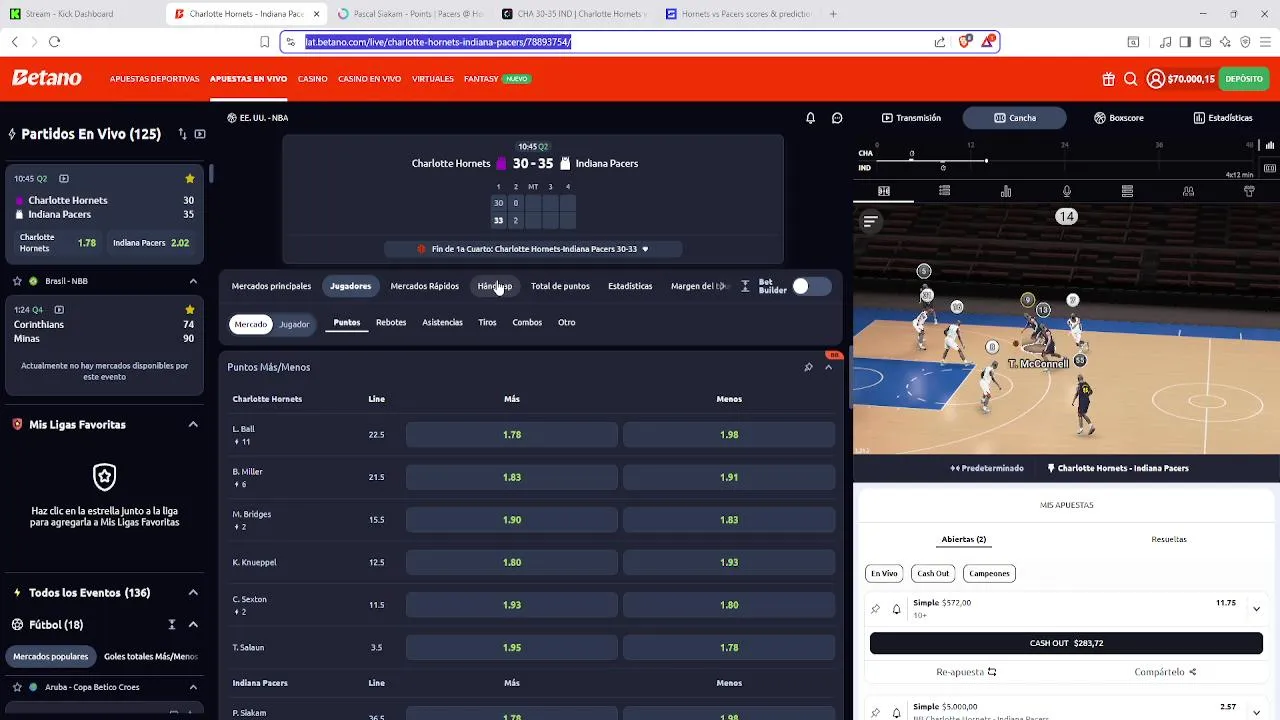The image size is (1280, 720).
Task: Open the search magnifier in Betano header
Action: (x=1130, y=79)
